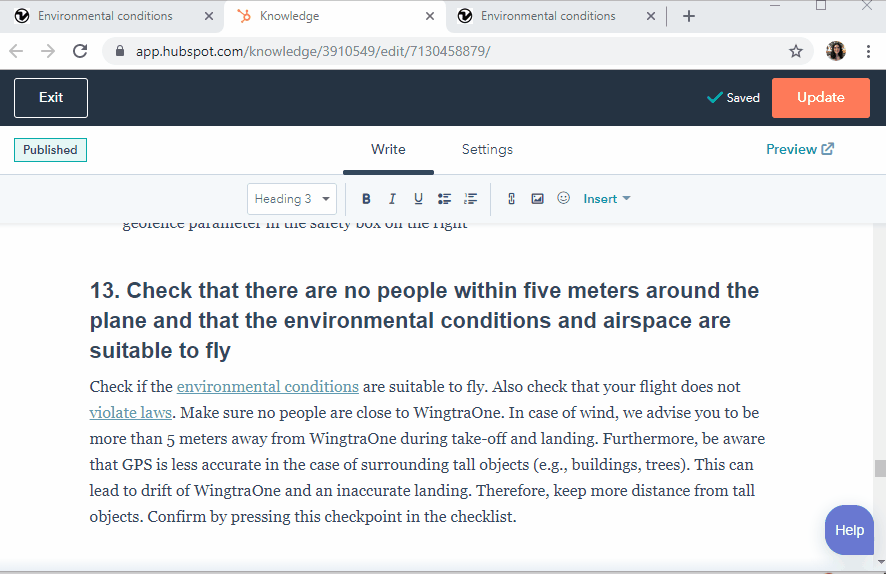The image size is (886, 574).
Task: Insert a bulleted list
Action: 445,199
